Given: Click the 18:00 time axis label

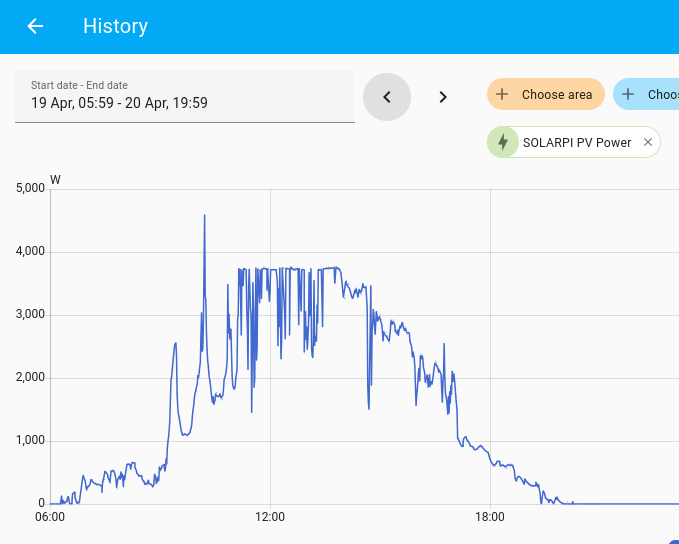Looking at the screenshot, I should 490,517.
